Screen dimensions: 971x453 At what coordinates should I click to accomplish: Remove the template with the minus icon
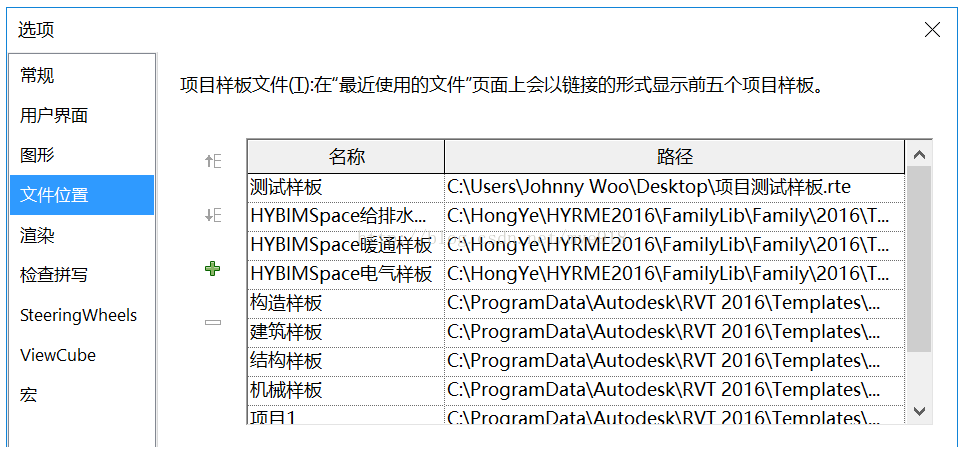213,322
